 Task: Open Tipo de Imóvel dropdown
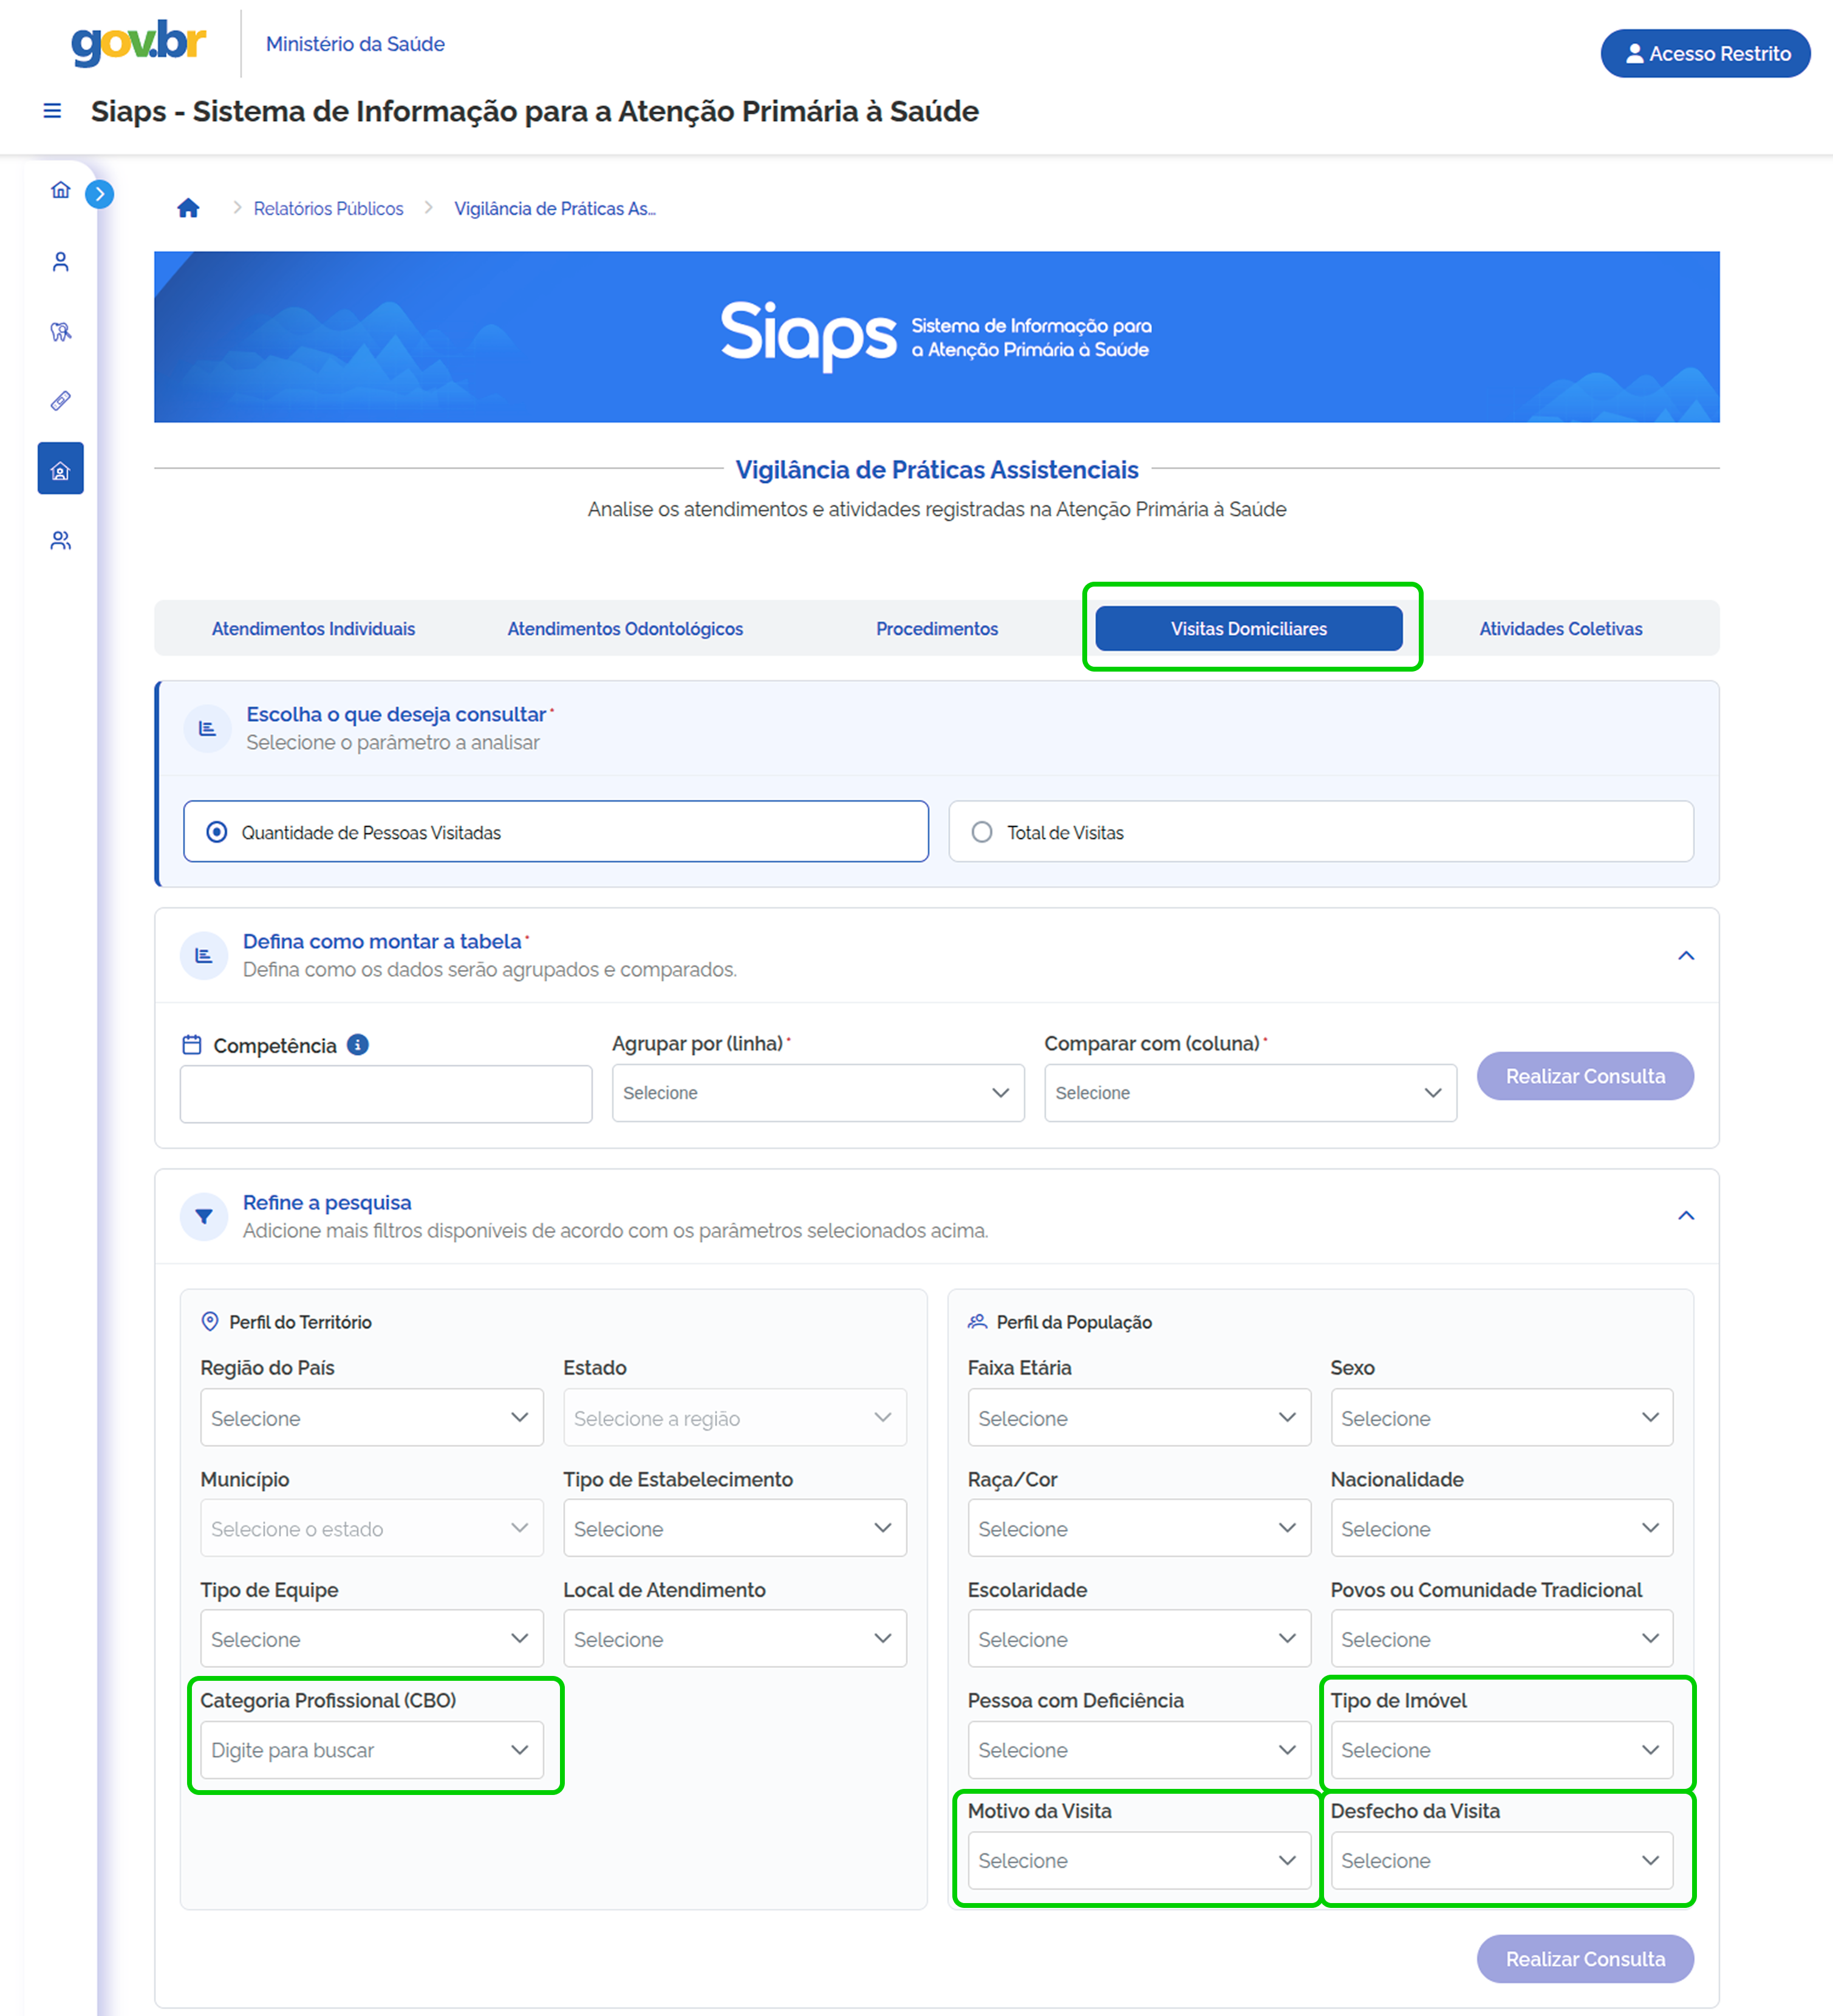pos(1502,1750)
